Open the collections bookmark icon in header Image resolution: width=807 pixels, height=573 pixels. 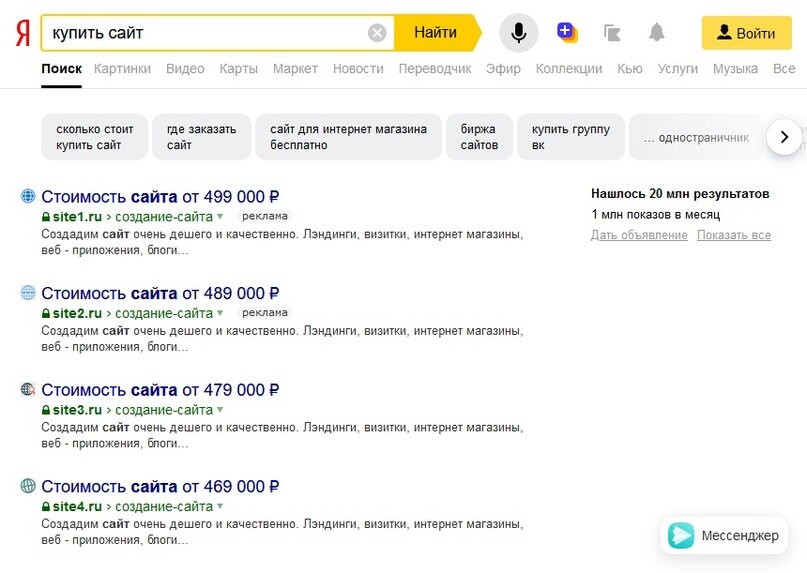[x=612, y=33]
